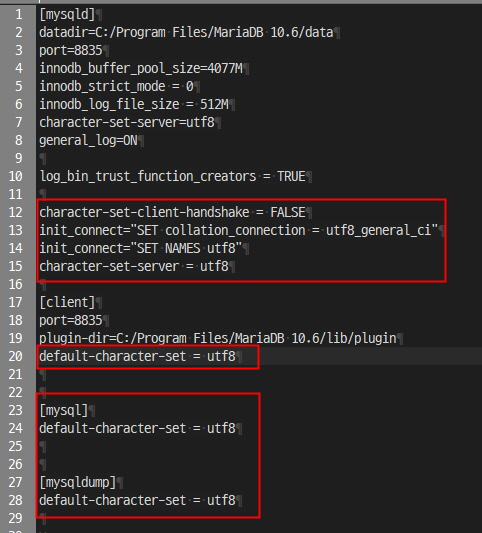Image resolution: width=482 pixels, height=533 pixels.
Task: Click the log_bin_trust_function_creators = TRUE line
Action: point(173,176)
